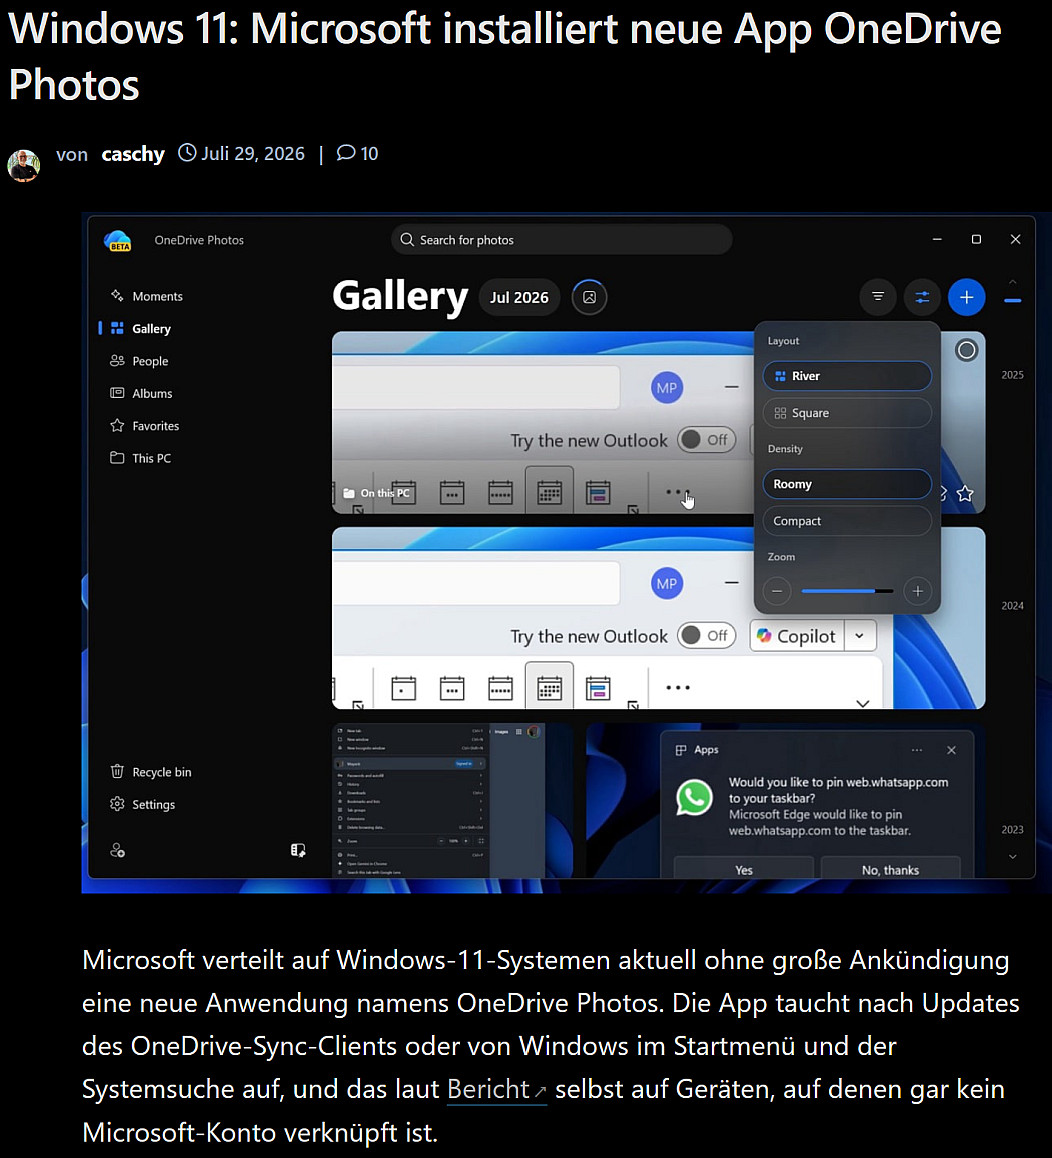Open OneDrive Photos Settings
1052x1158 pixels.
pyautogui.click(x=143, y=804)
